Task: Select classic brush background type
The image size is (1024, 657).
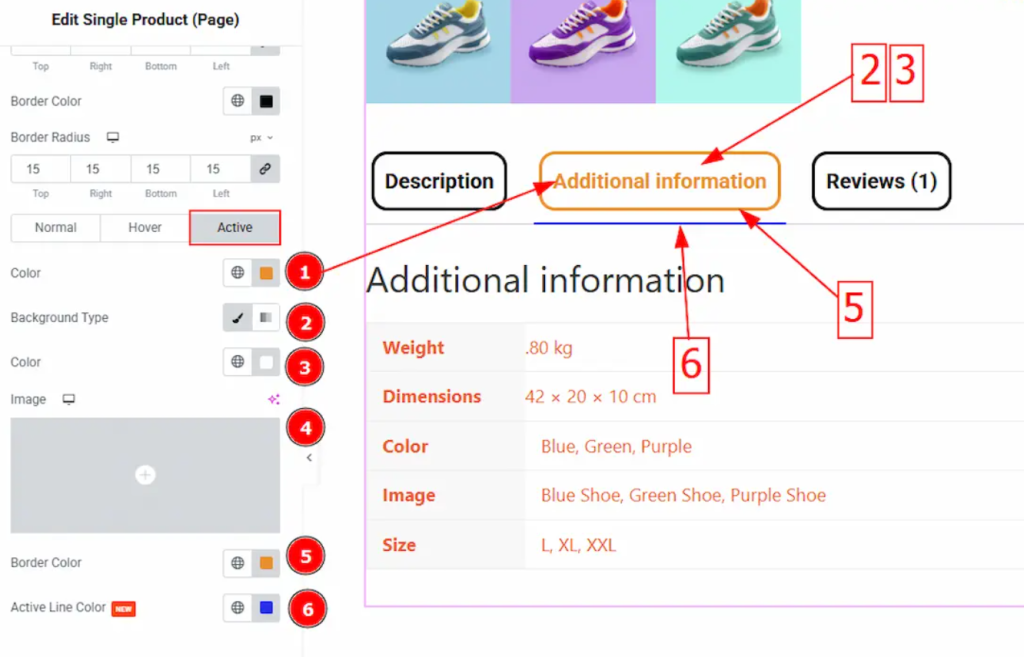Action: tap(238, 318)
